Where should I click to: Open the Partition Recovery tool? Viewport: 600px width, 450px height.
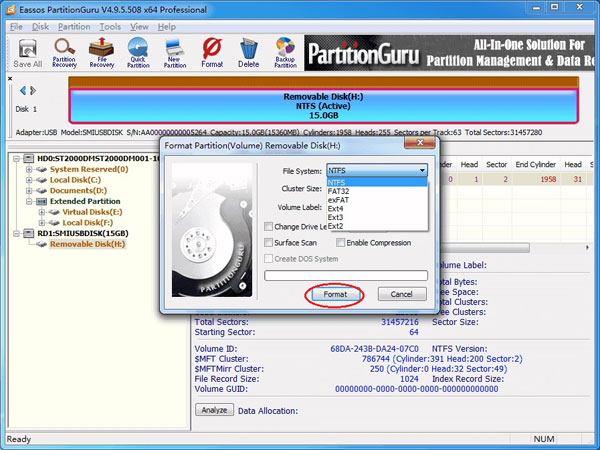pos(64,53)
